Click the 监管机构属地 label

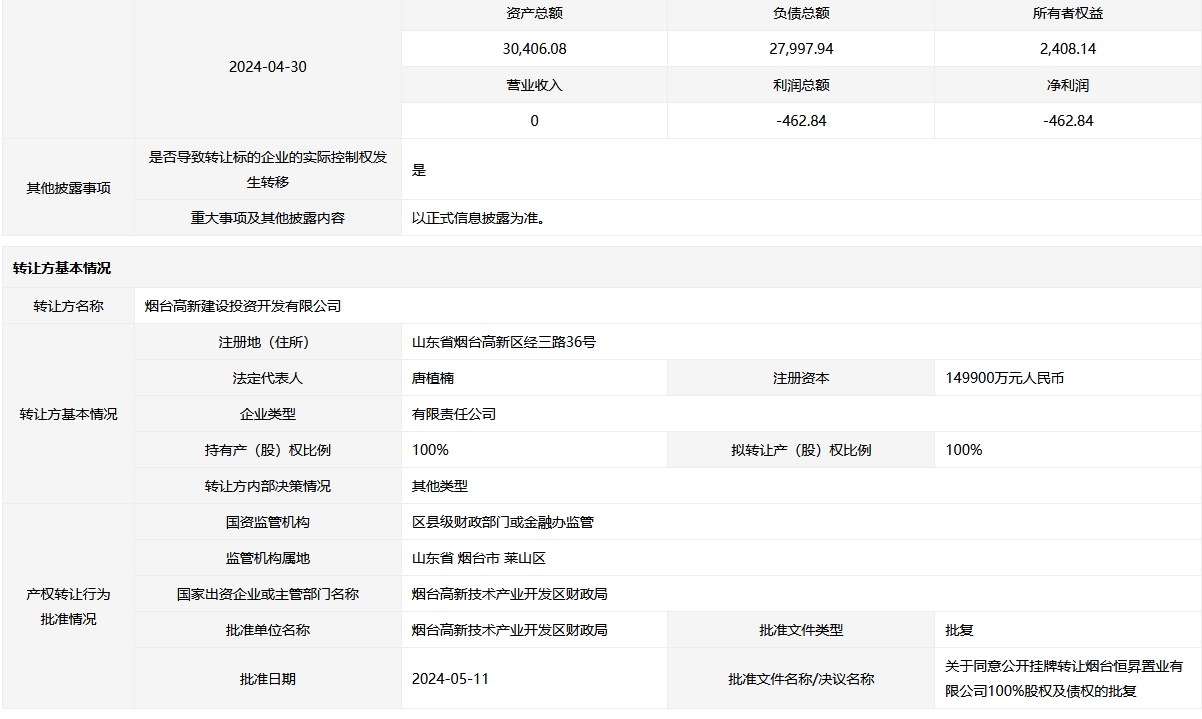tap(267, 558)
